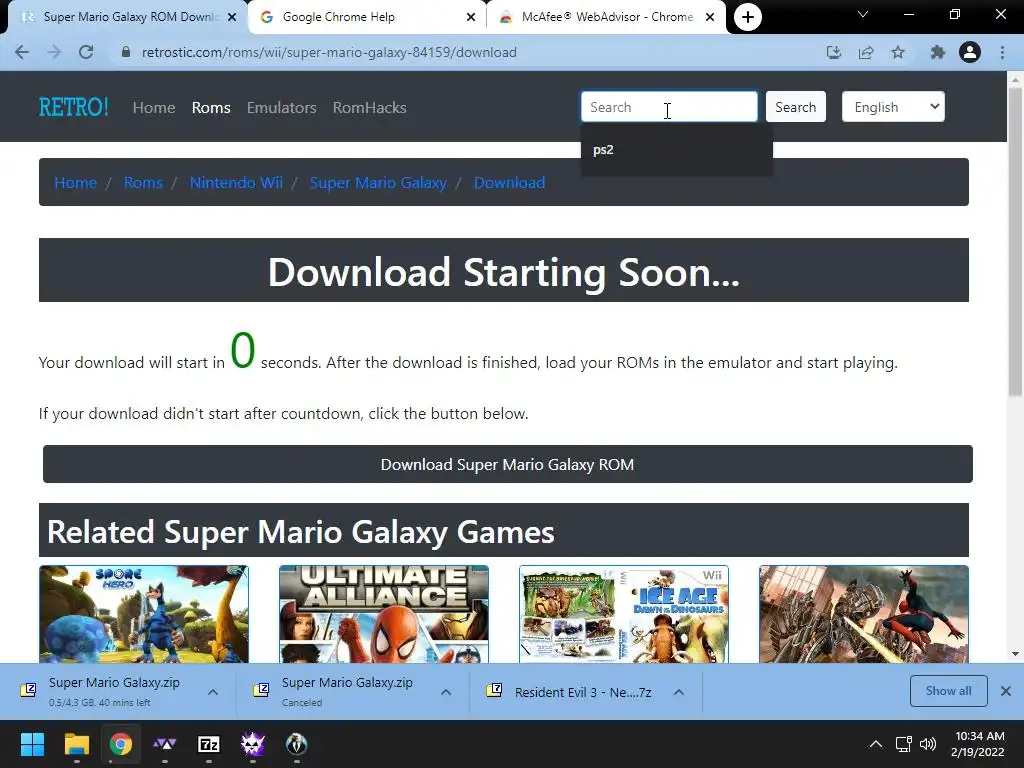Close the downloads bar
Image resolution: width=1024 pixels, height=768 pixels.
[x=1006, y=691]
